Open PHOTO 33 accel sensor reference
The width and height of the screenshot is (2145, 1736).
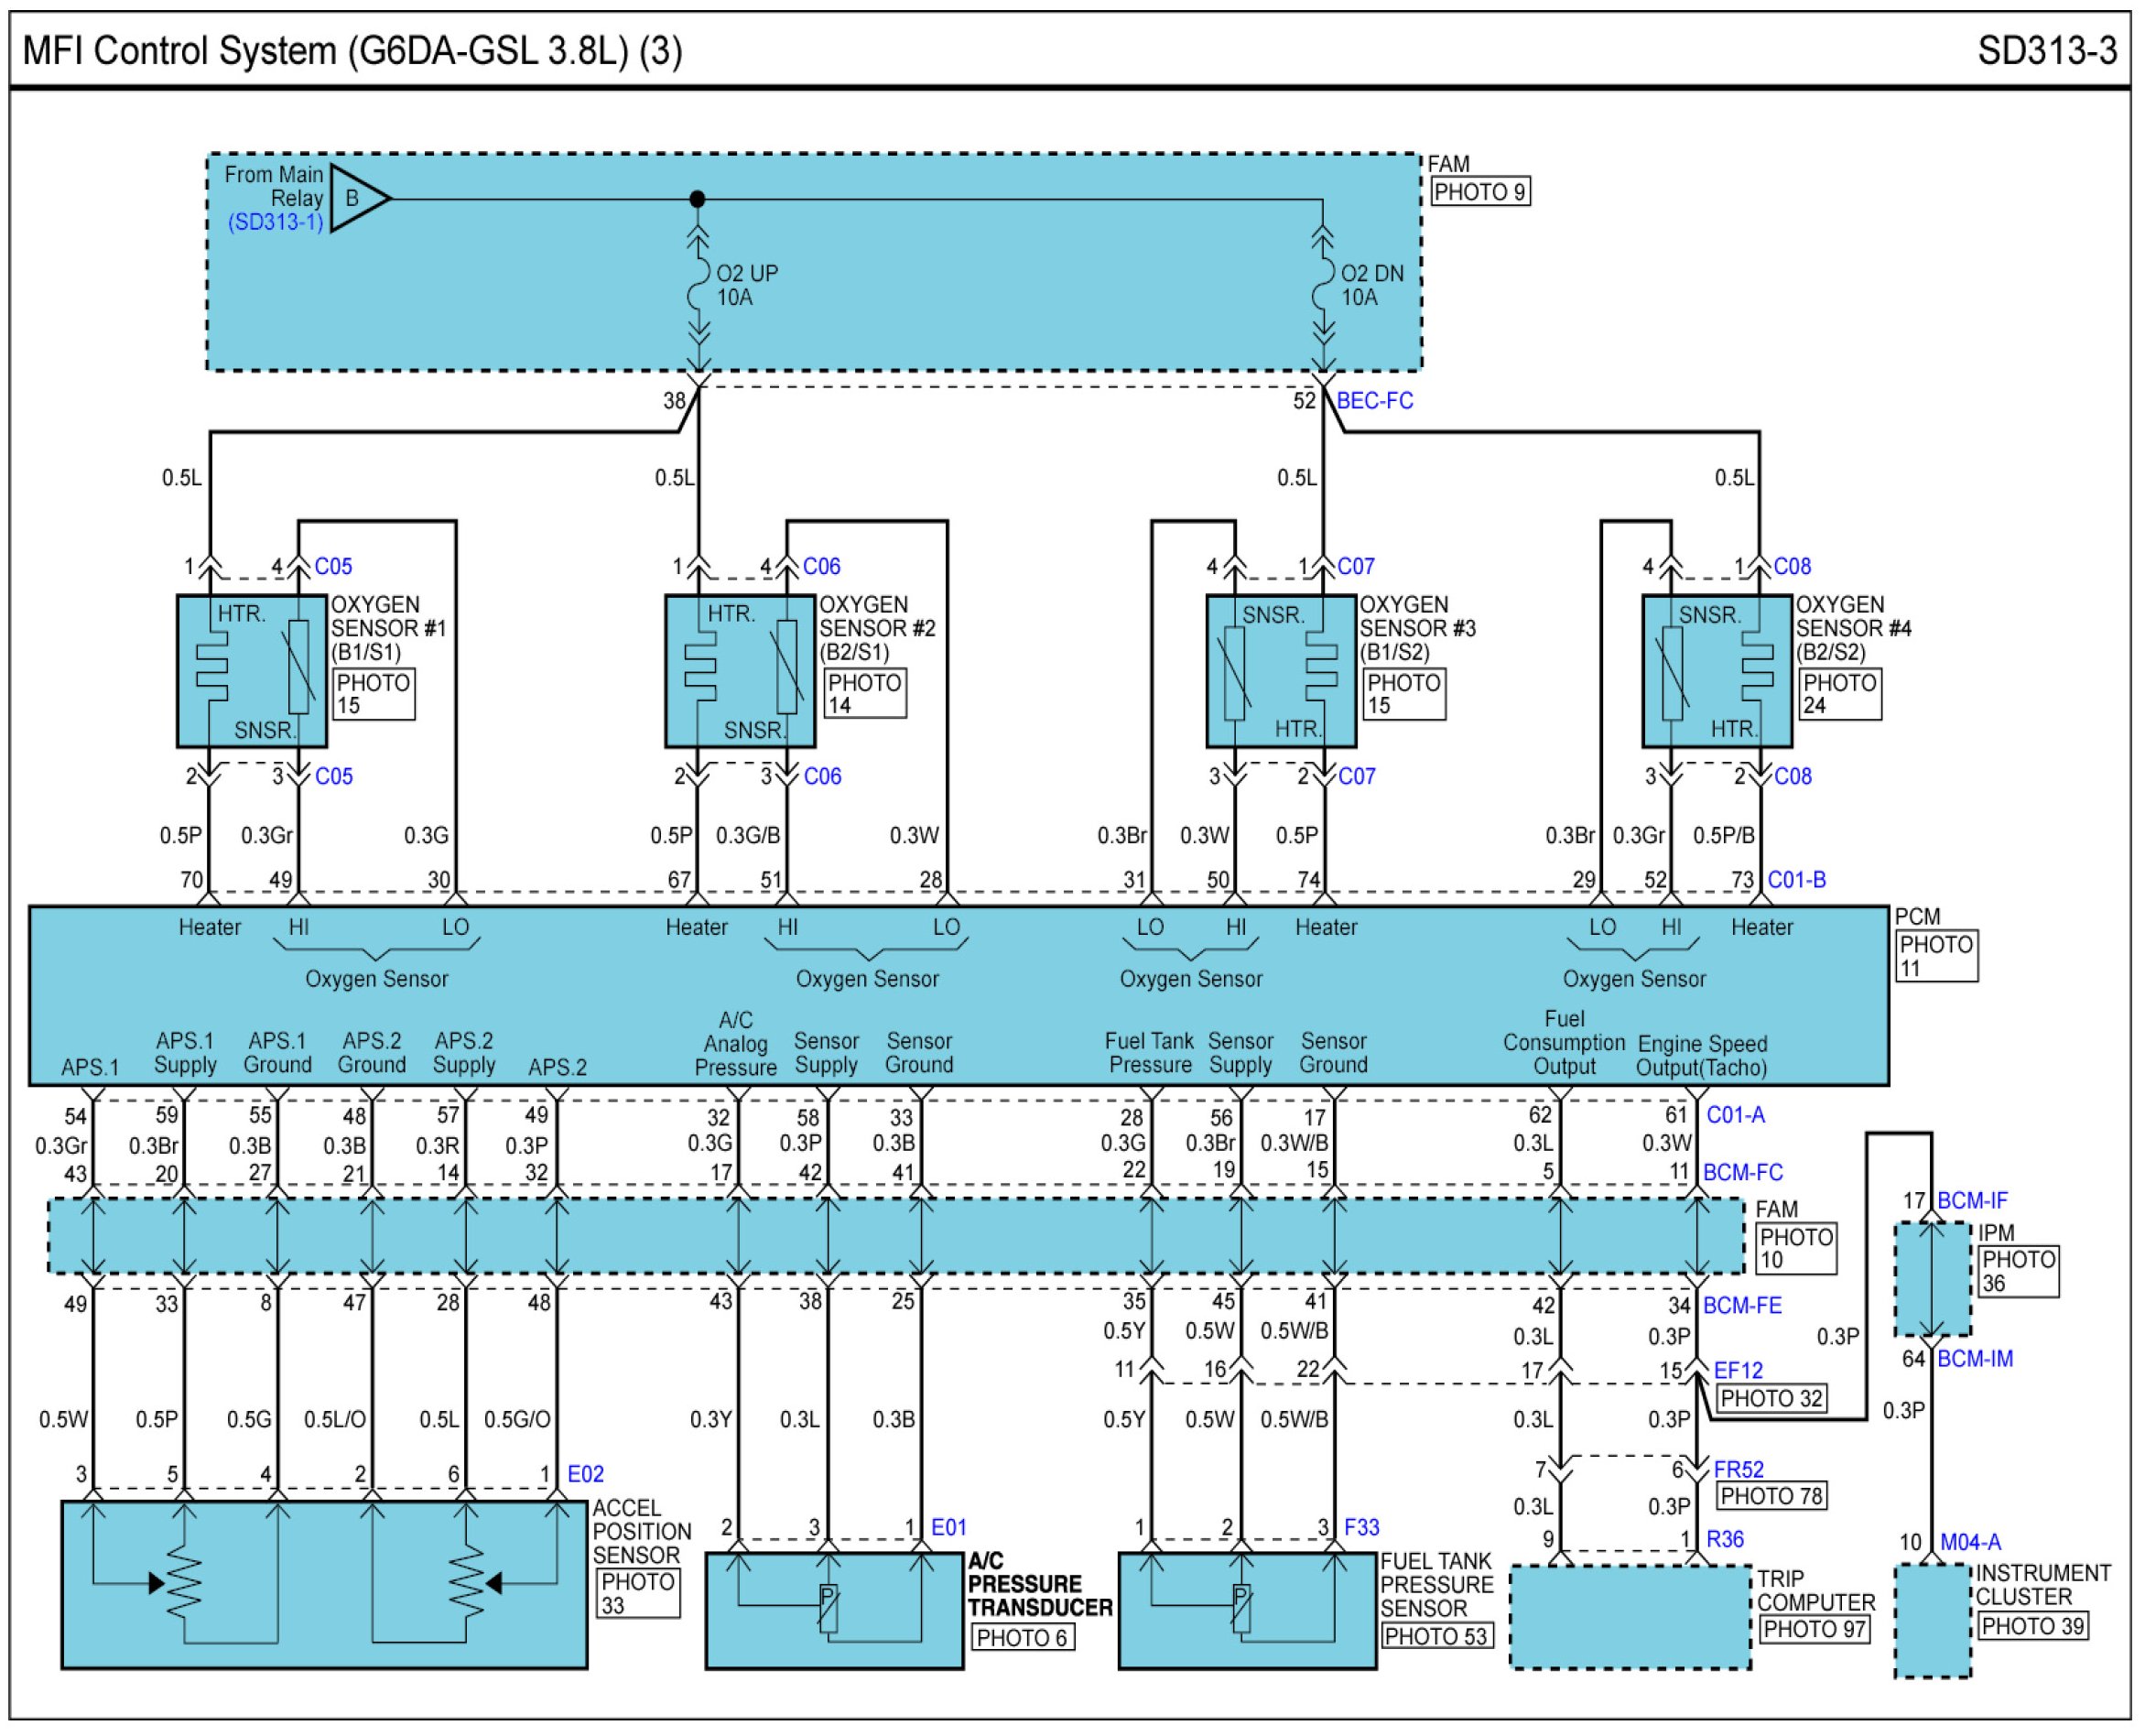click(x=638, y=1593)
